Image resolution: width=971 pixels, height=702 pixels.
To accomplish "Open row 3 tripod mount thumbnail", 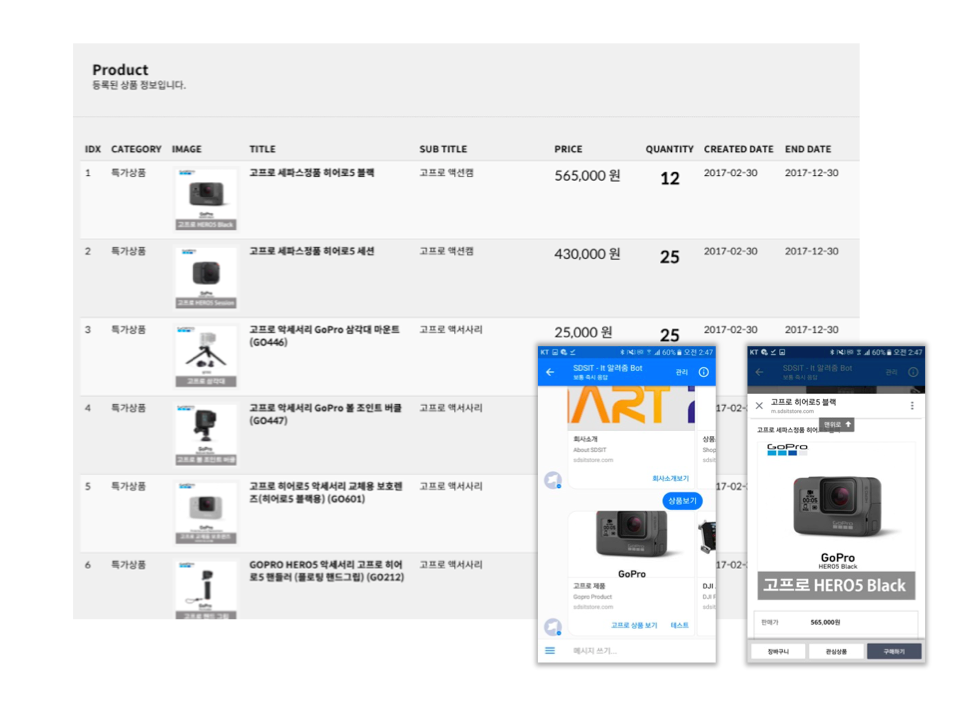I will click(x=206, y=357).
